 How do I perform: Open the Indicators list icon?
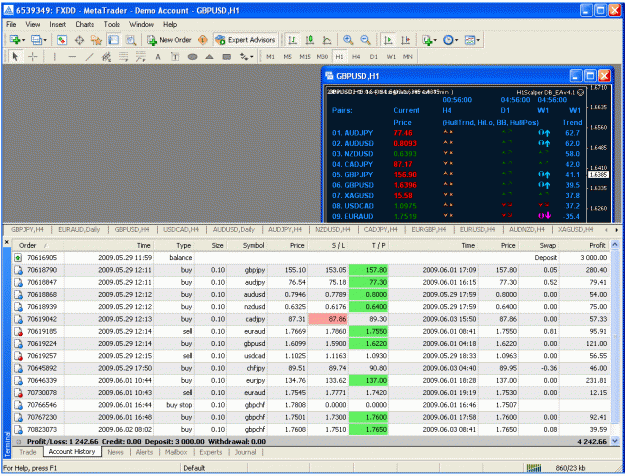[x=427, y=40]
